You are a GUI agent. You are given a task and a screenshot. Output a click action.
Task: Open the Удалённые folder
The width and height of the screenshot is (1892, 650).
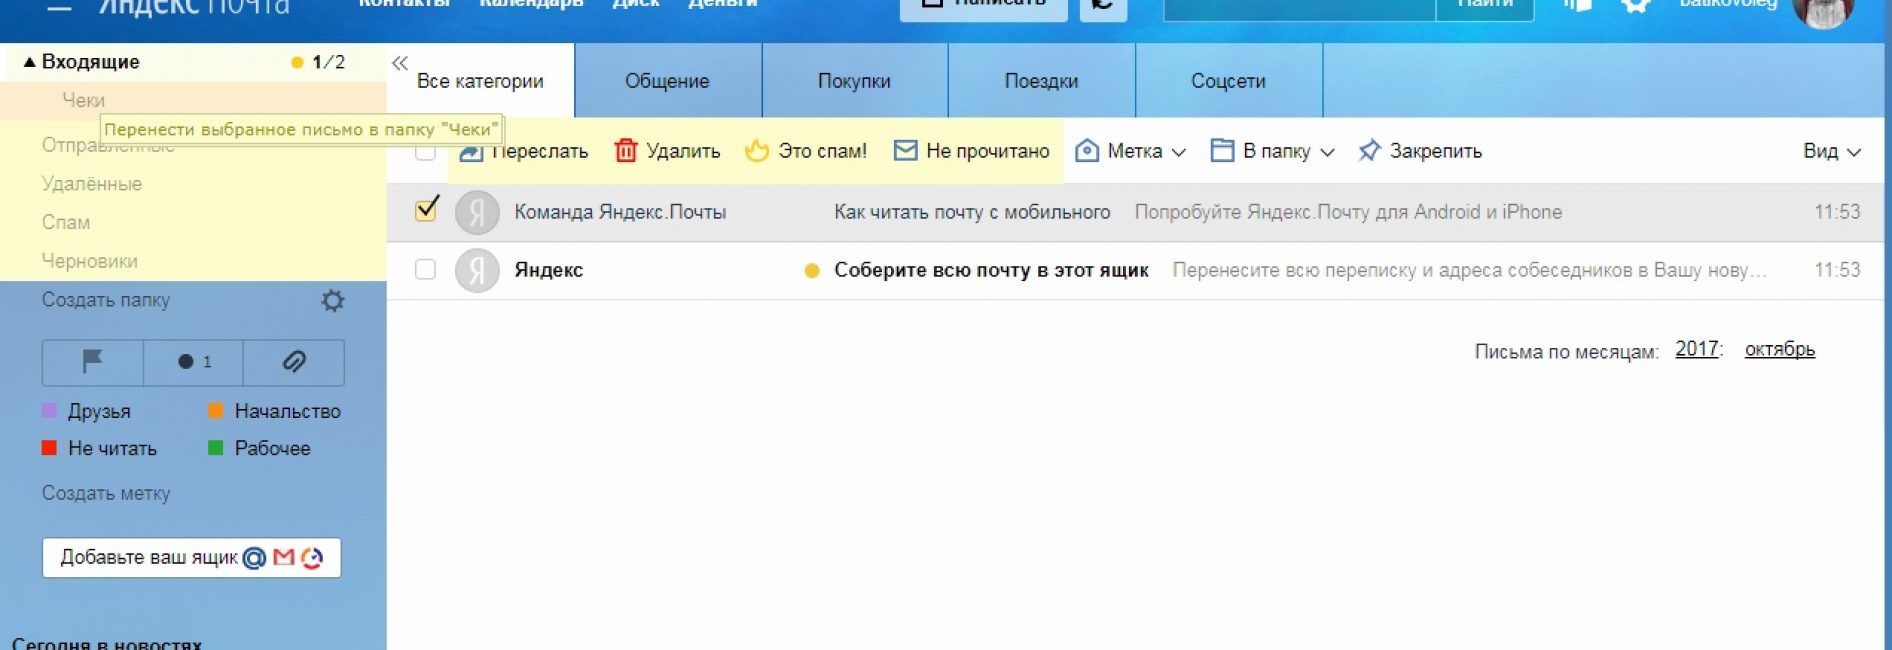coord(92,184)
